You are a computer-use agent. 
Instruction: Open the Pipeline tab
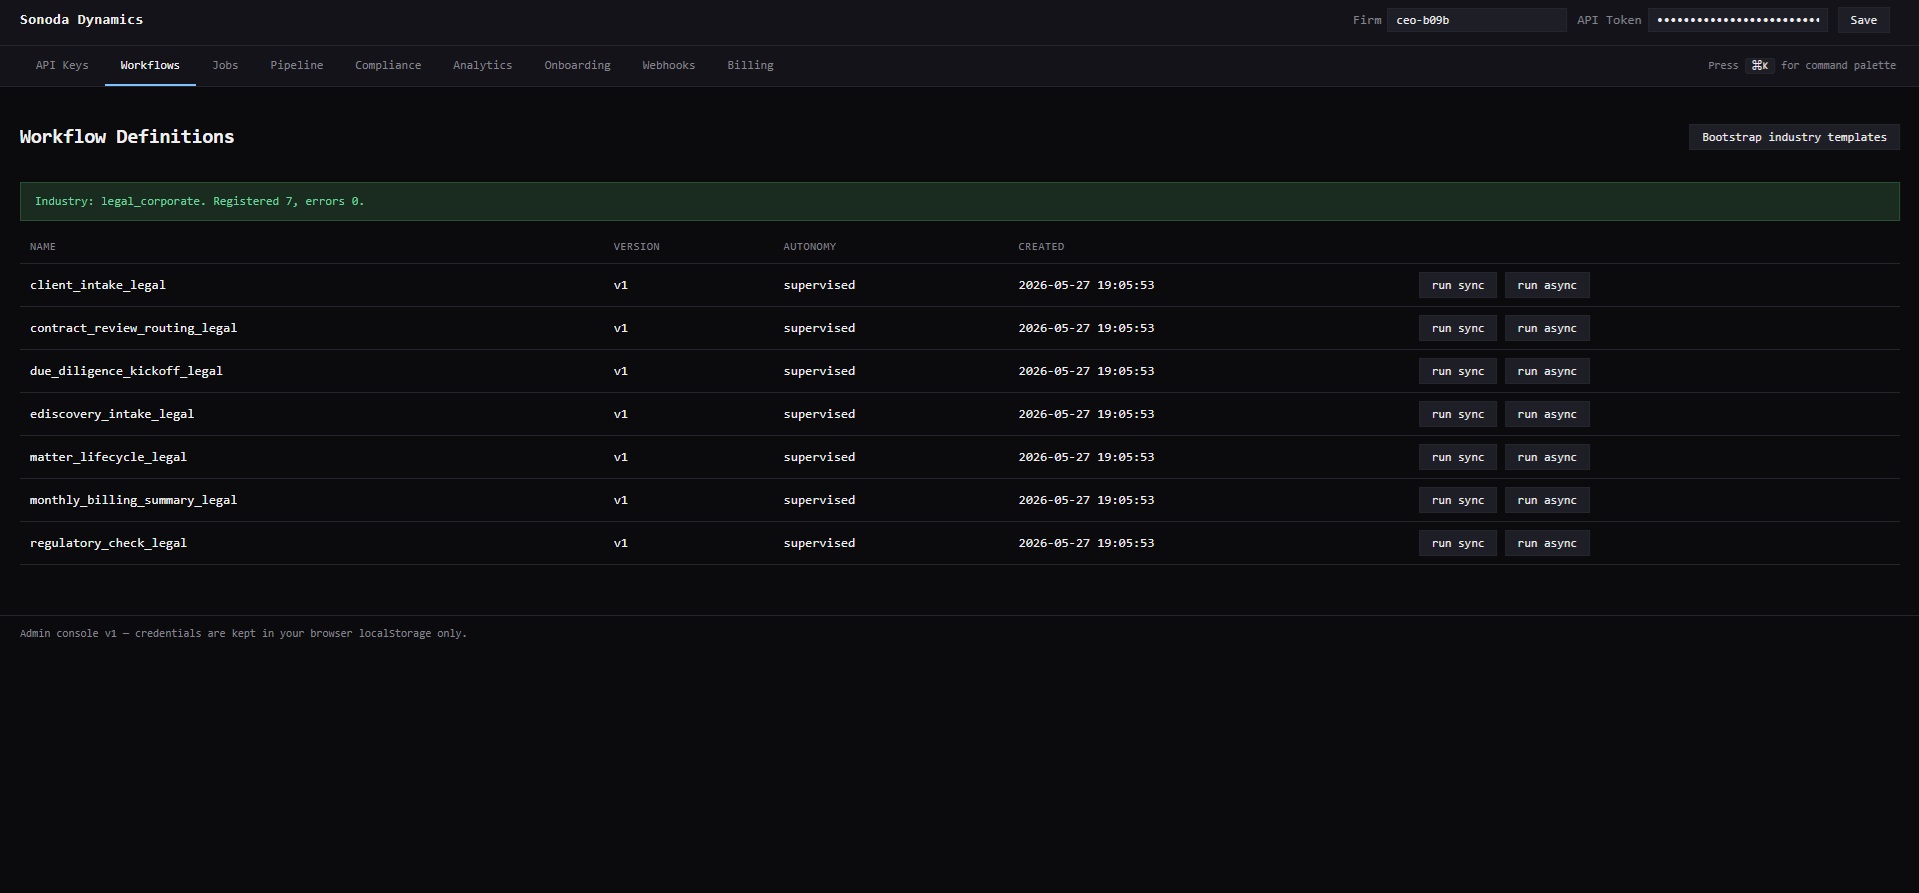(x=296, y=65)
